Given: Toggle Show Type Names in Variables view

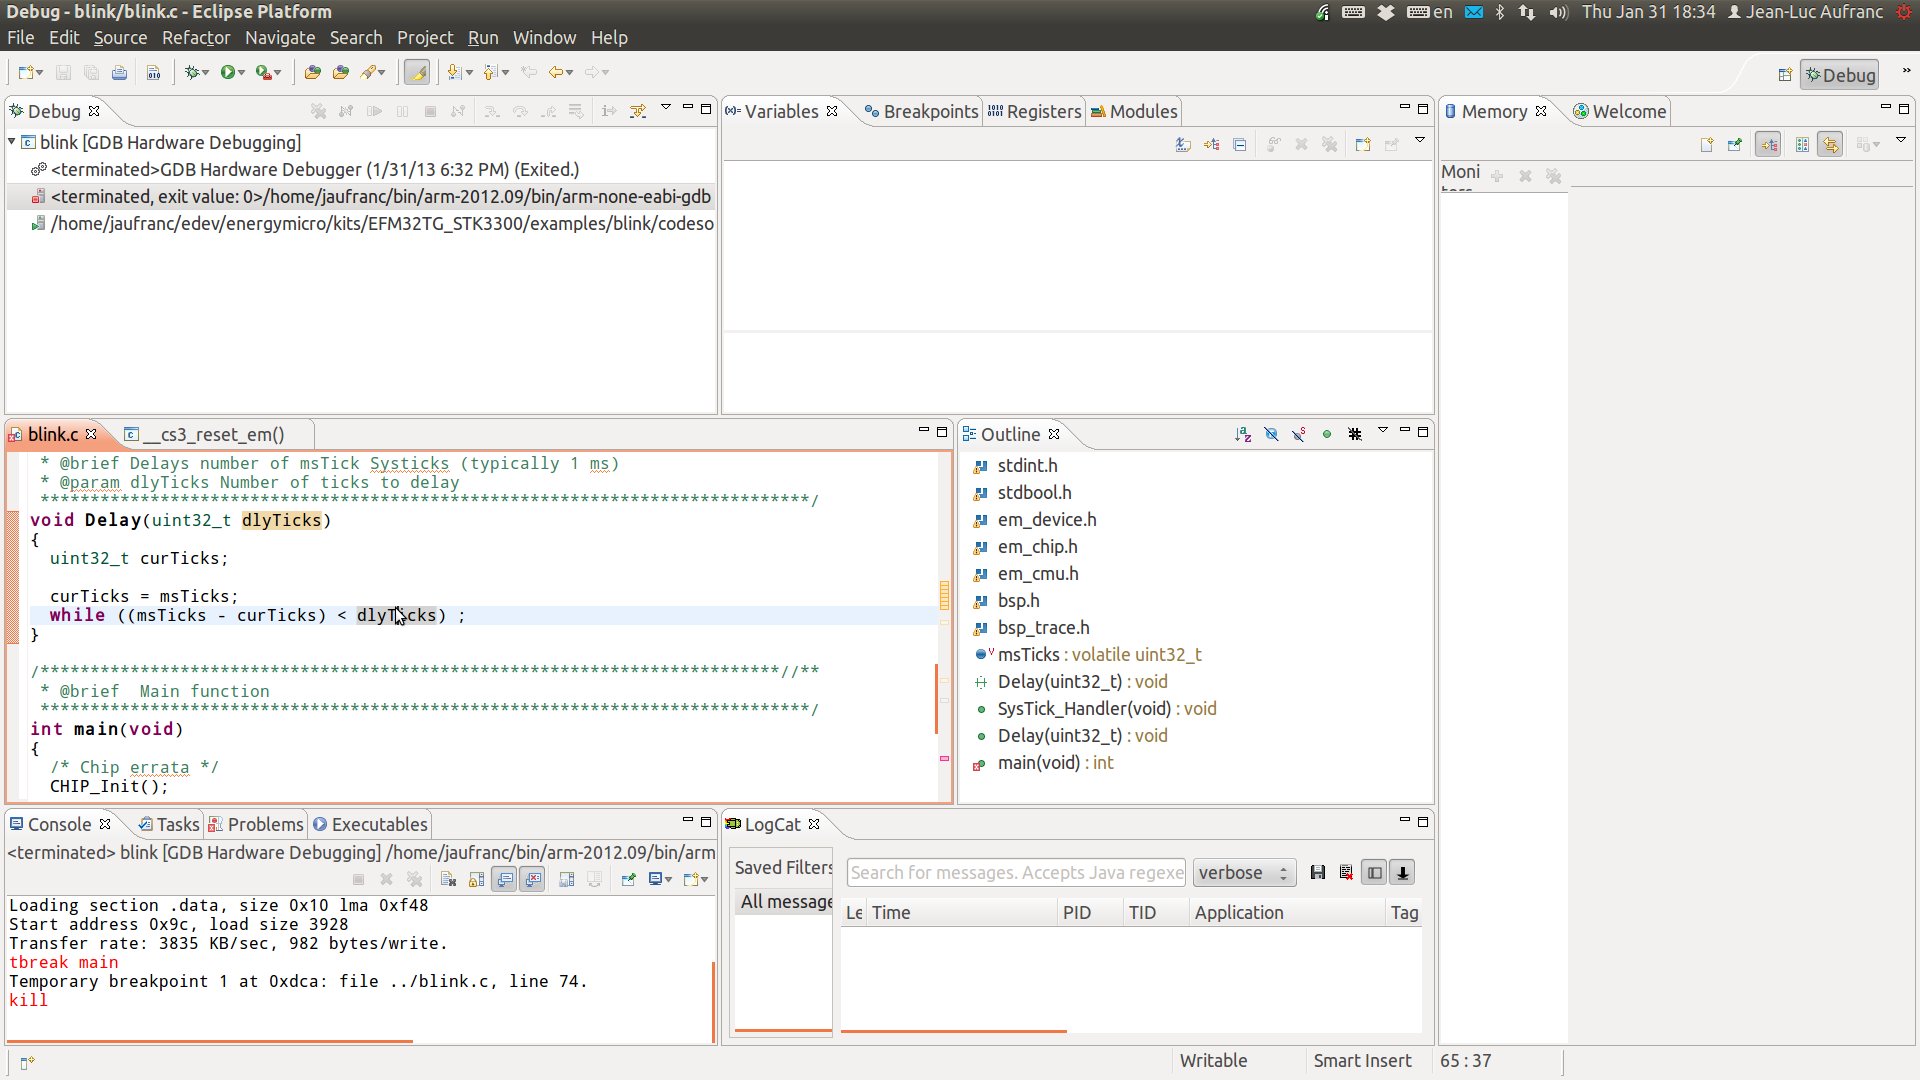Looking at the screenshot, I should point(1183,145).
